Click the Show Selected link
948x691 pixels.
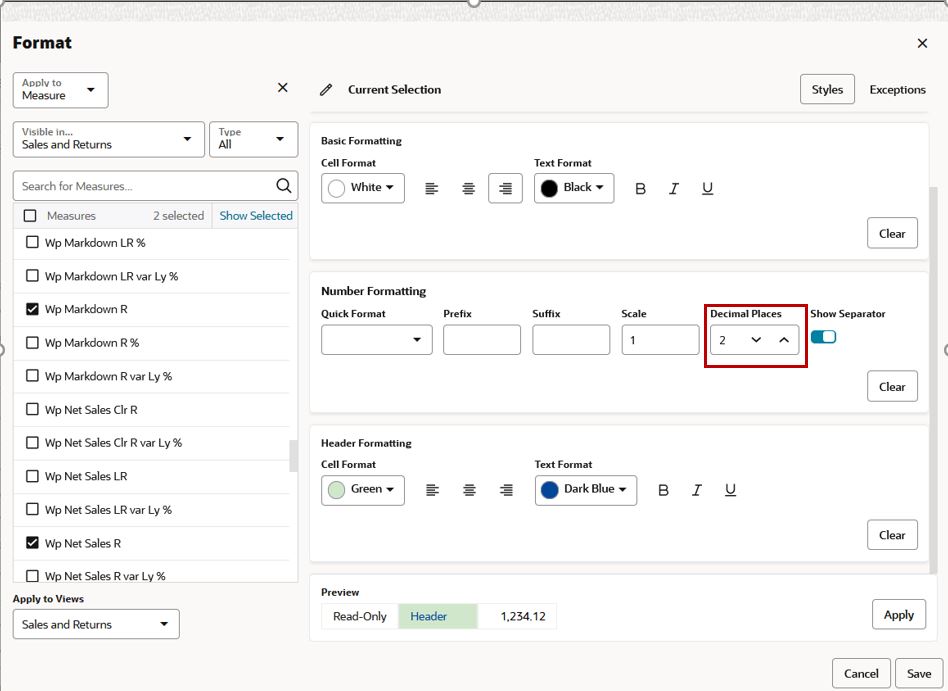256,216
